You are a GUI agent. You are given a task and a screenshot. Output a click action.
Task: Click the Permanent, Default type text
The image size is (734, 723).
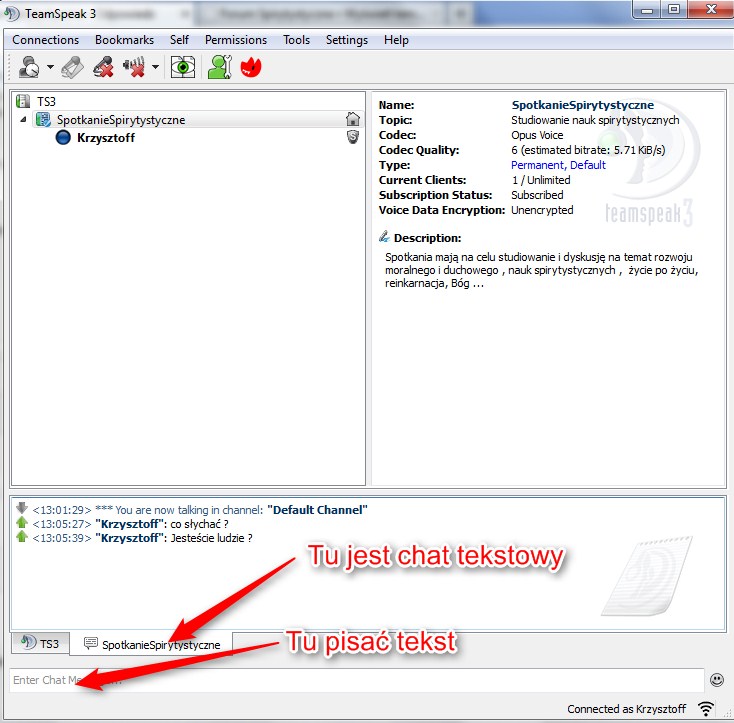pyautogui.click(x=558, y=165)
